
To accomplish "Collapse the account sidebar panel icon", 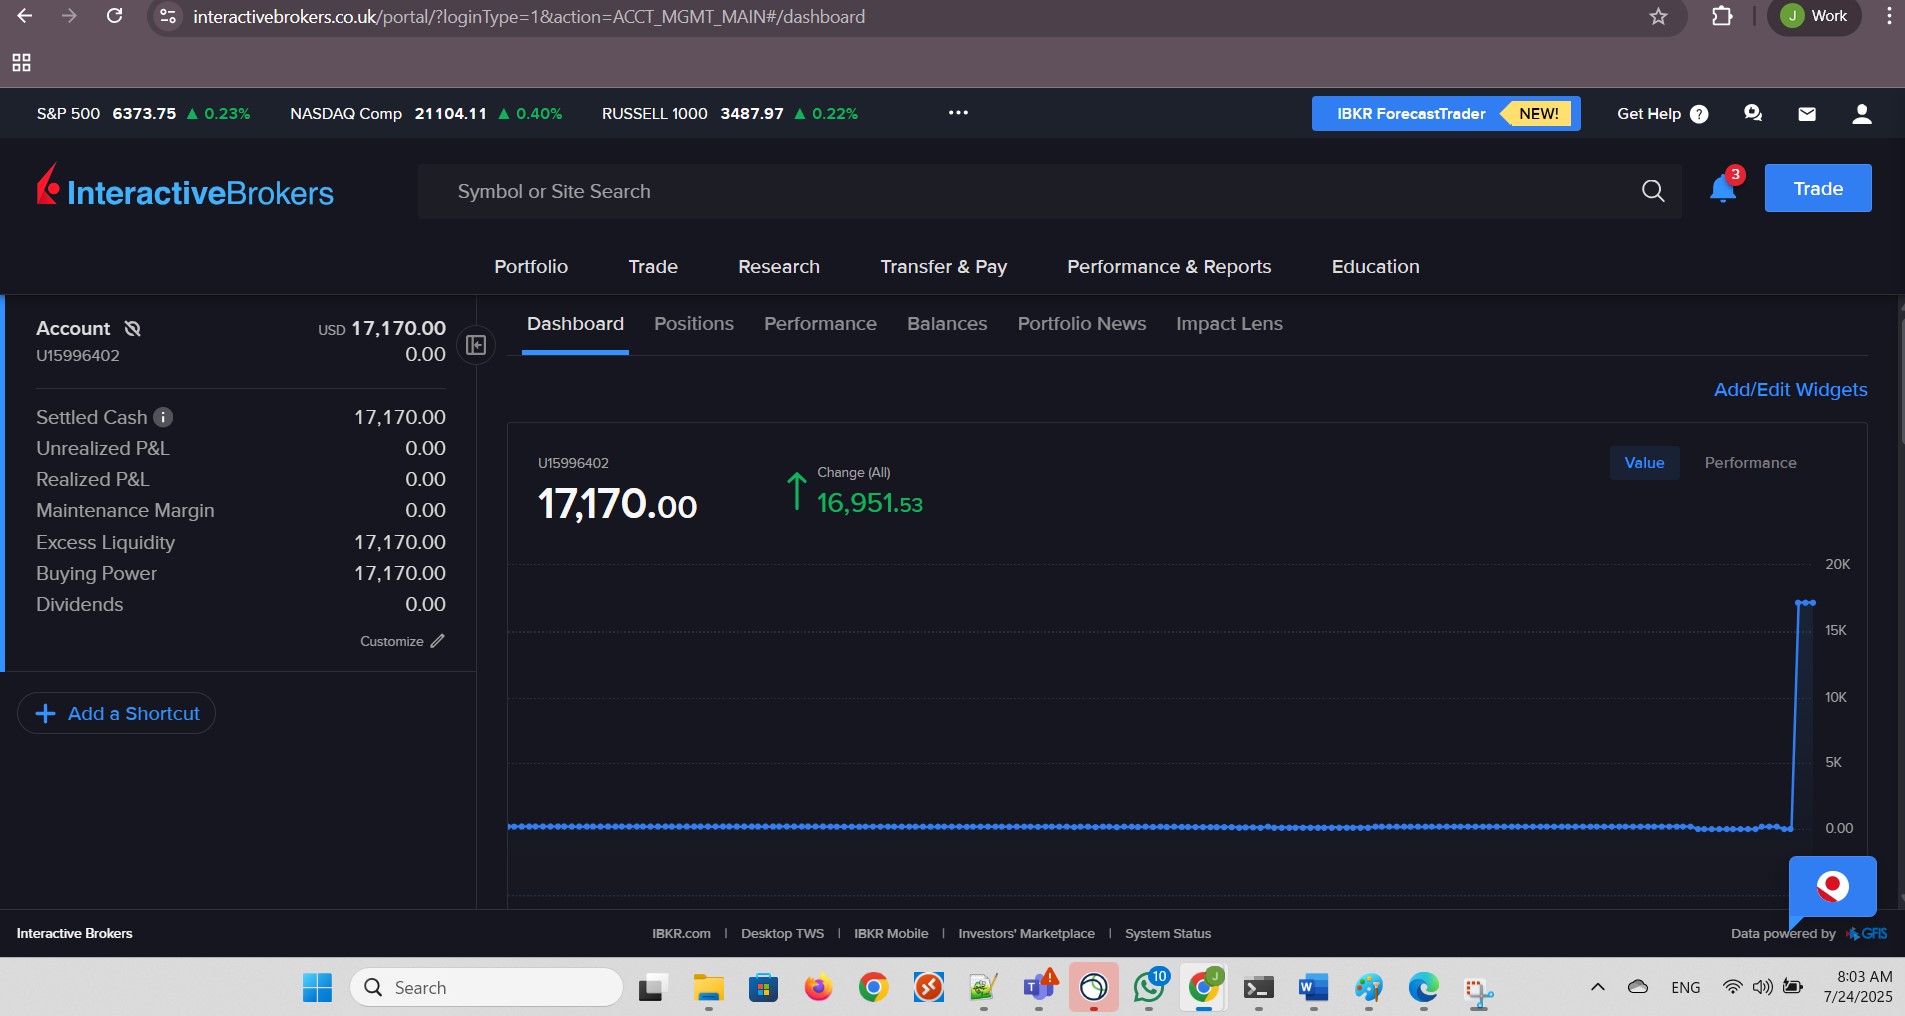I will (x=476, y=345).
